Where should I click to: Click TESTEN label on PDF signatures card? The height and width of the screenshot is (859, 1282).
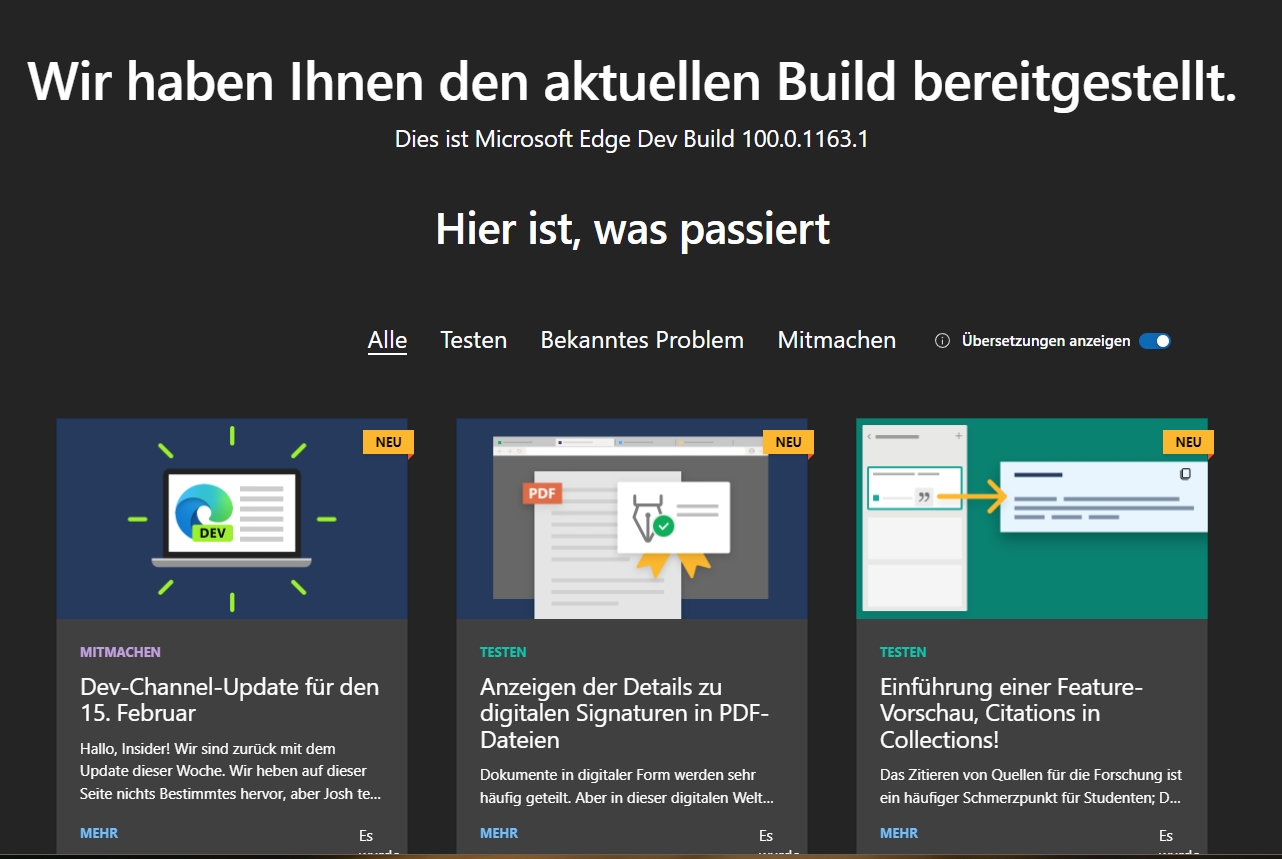click(x=503, y=652)
